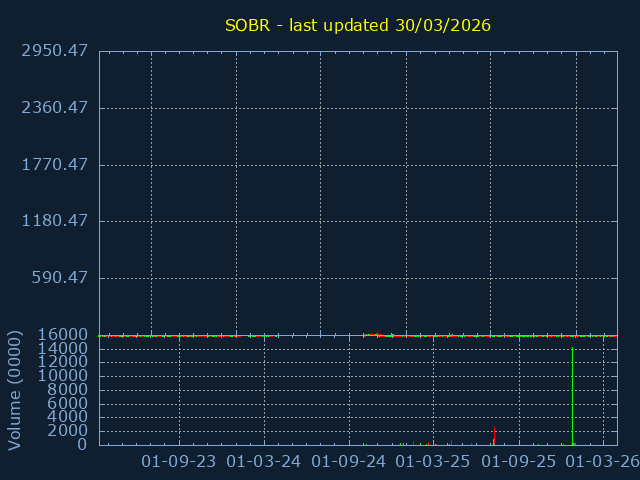
Task: Select the 01-03-24 date label
Action: (x=264, y=462)
